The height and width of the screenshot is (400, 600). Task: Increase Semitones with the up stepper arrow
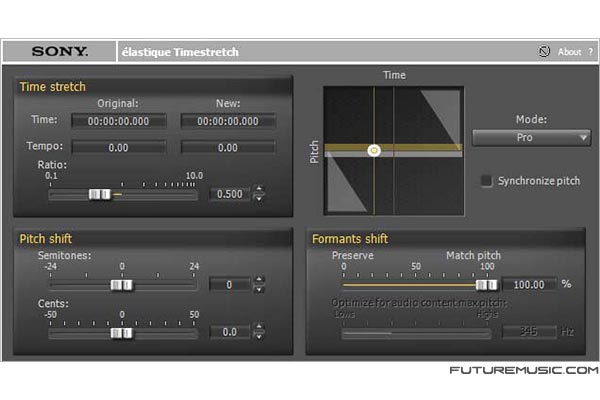[x=259, y=279]
